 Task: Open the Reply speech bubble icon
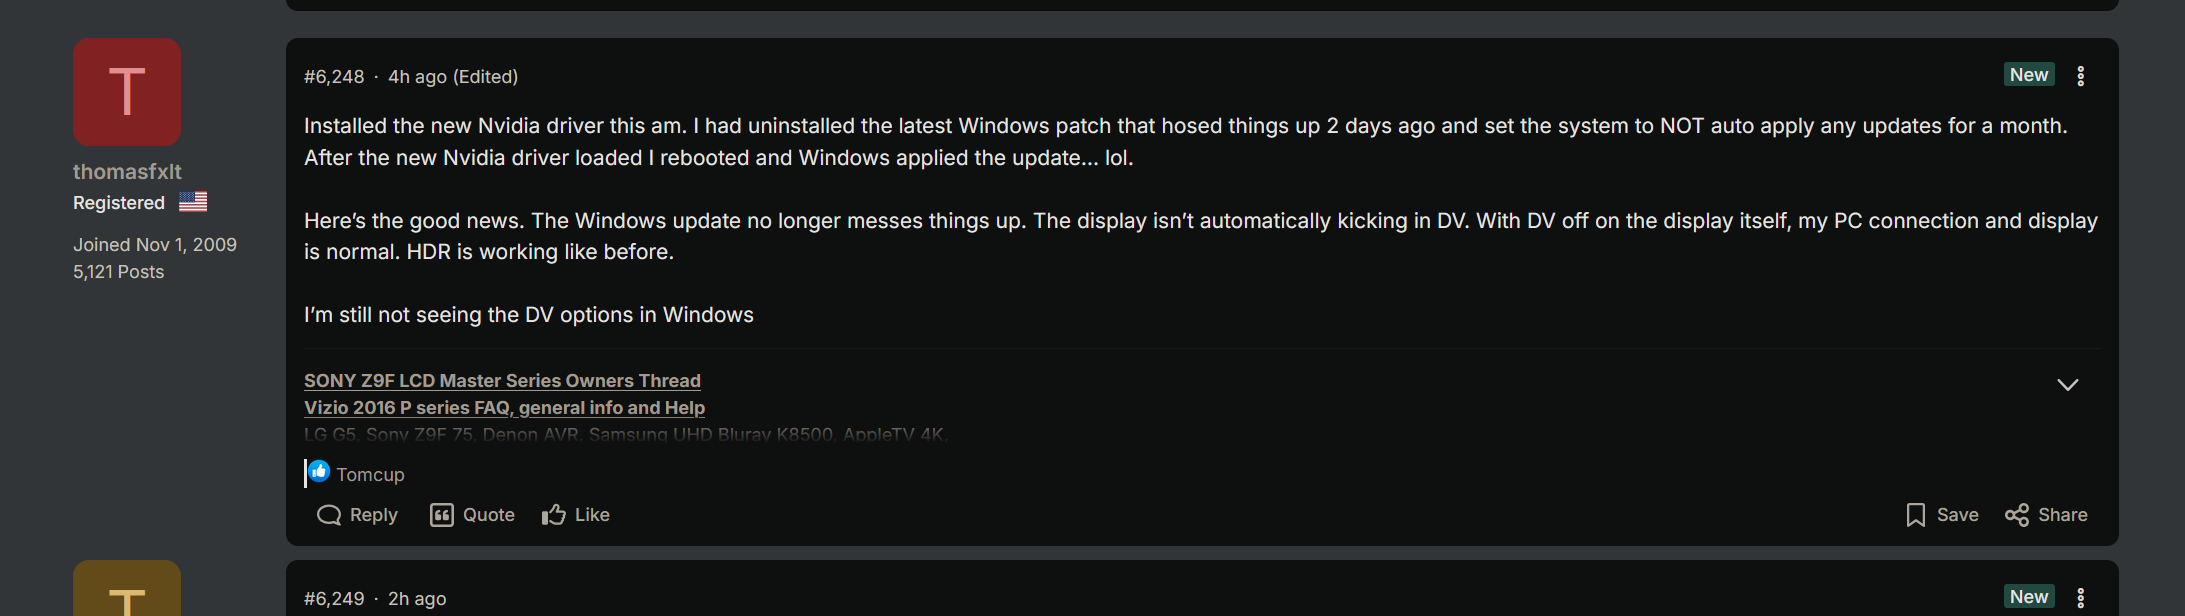[329, 514]
